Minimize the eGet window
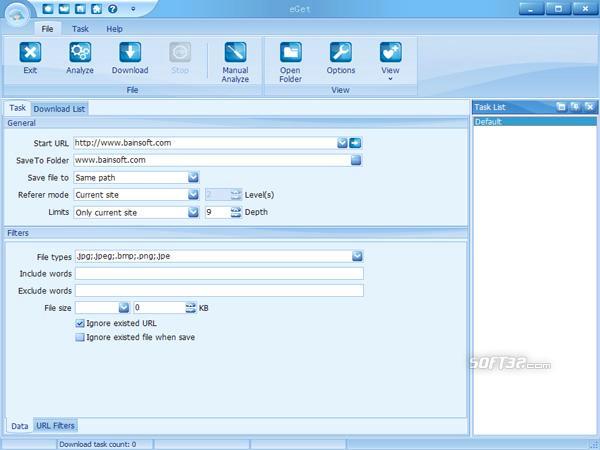Viewport: 600px width, 450px height. [x=531, y=8]
